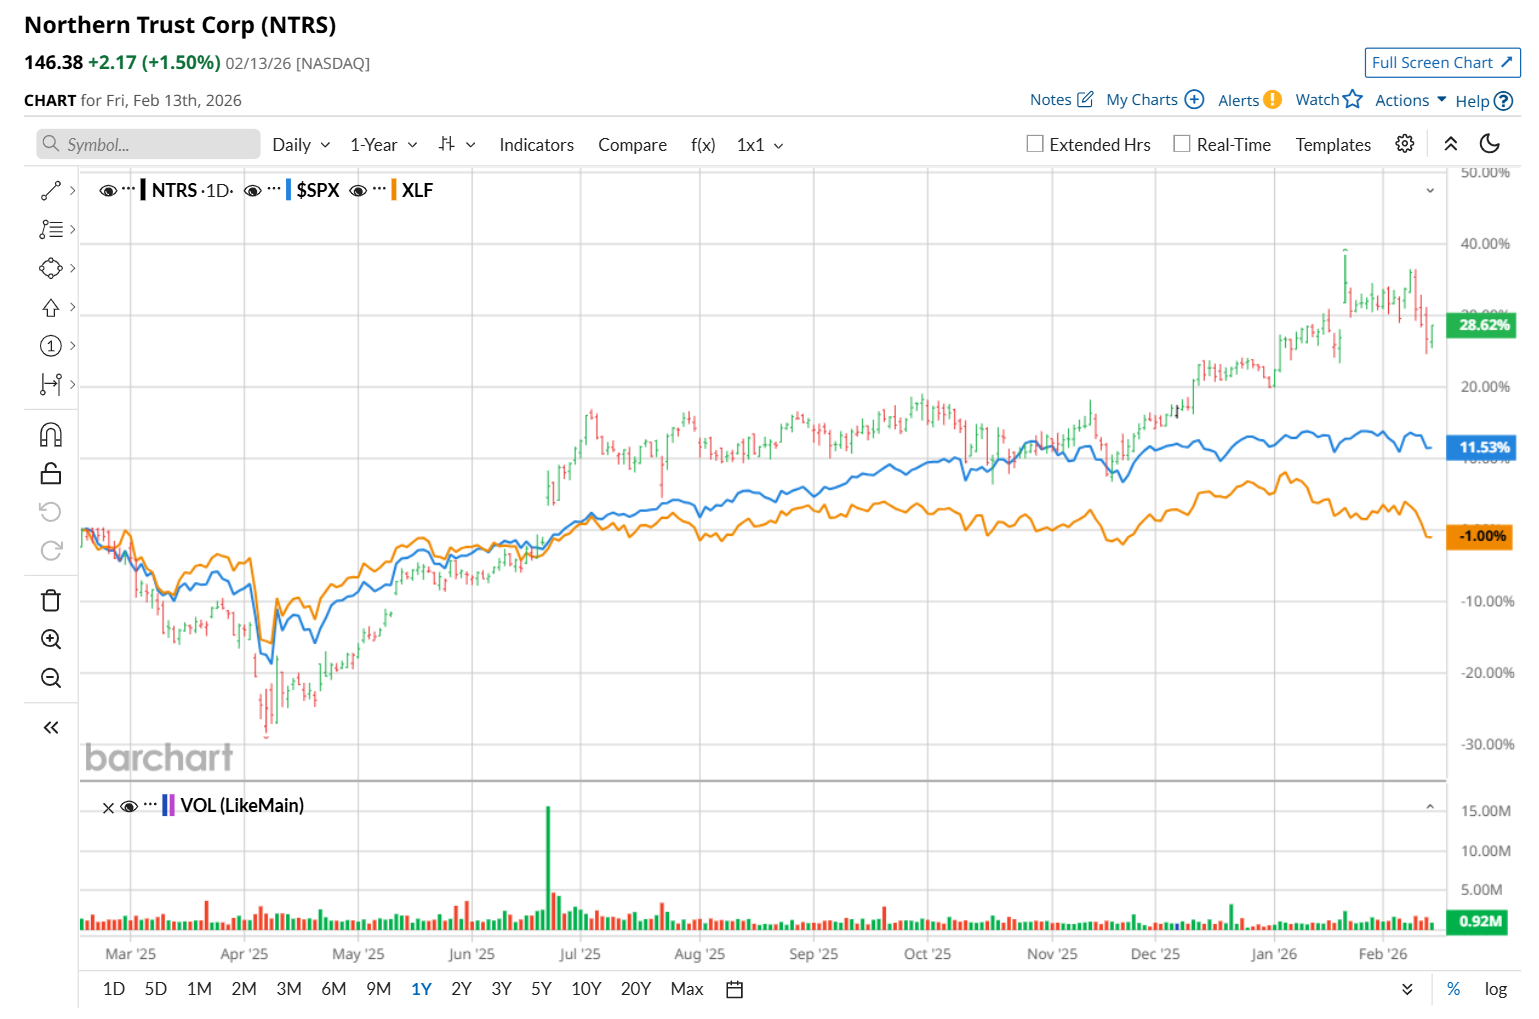
Task: Lock drawings with the padlock icon
Action: 51,473
